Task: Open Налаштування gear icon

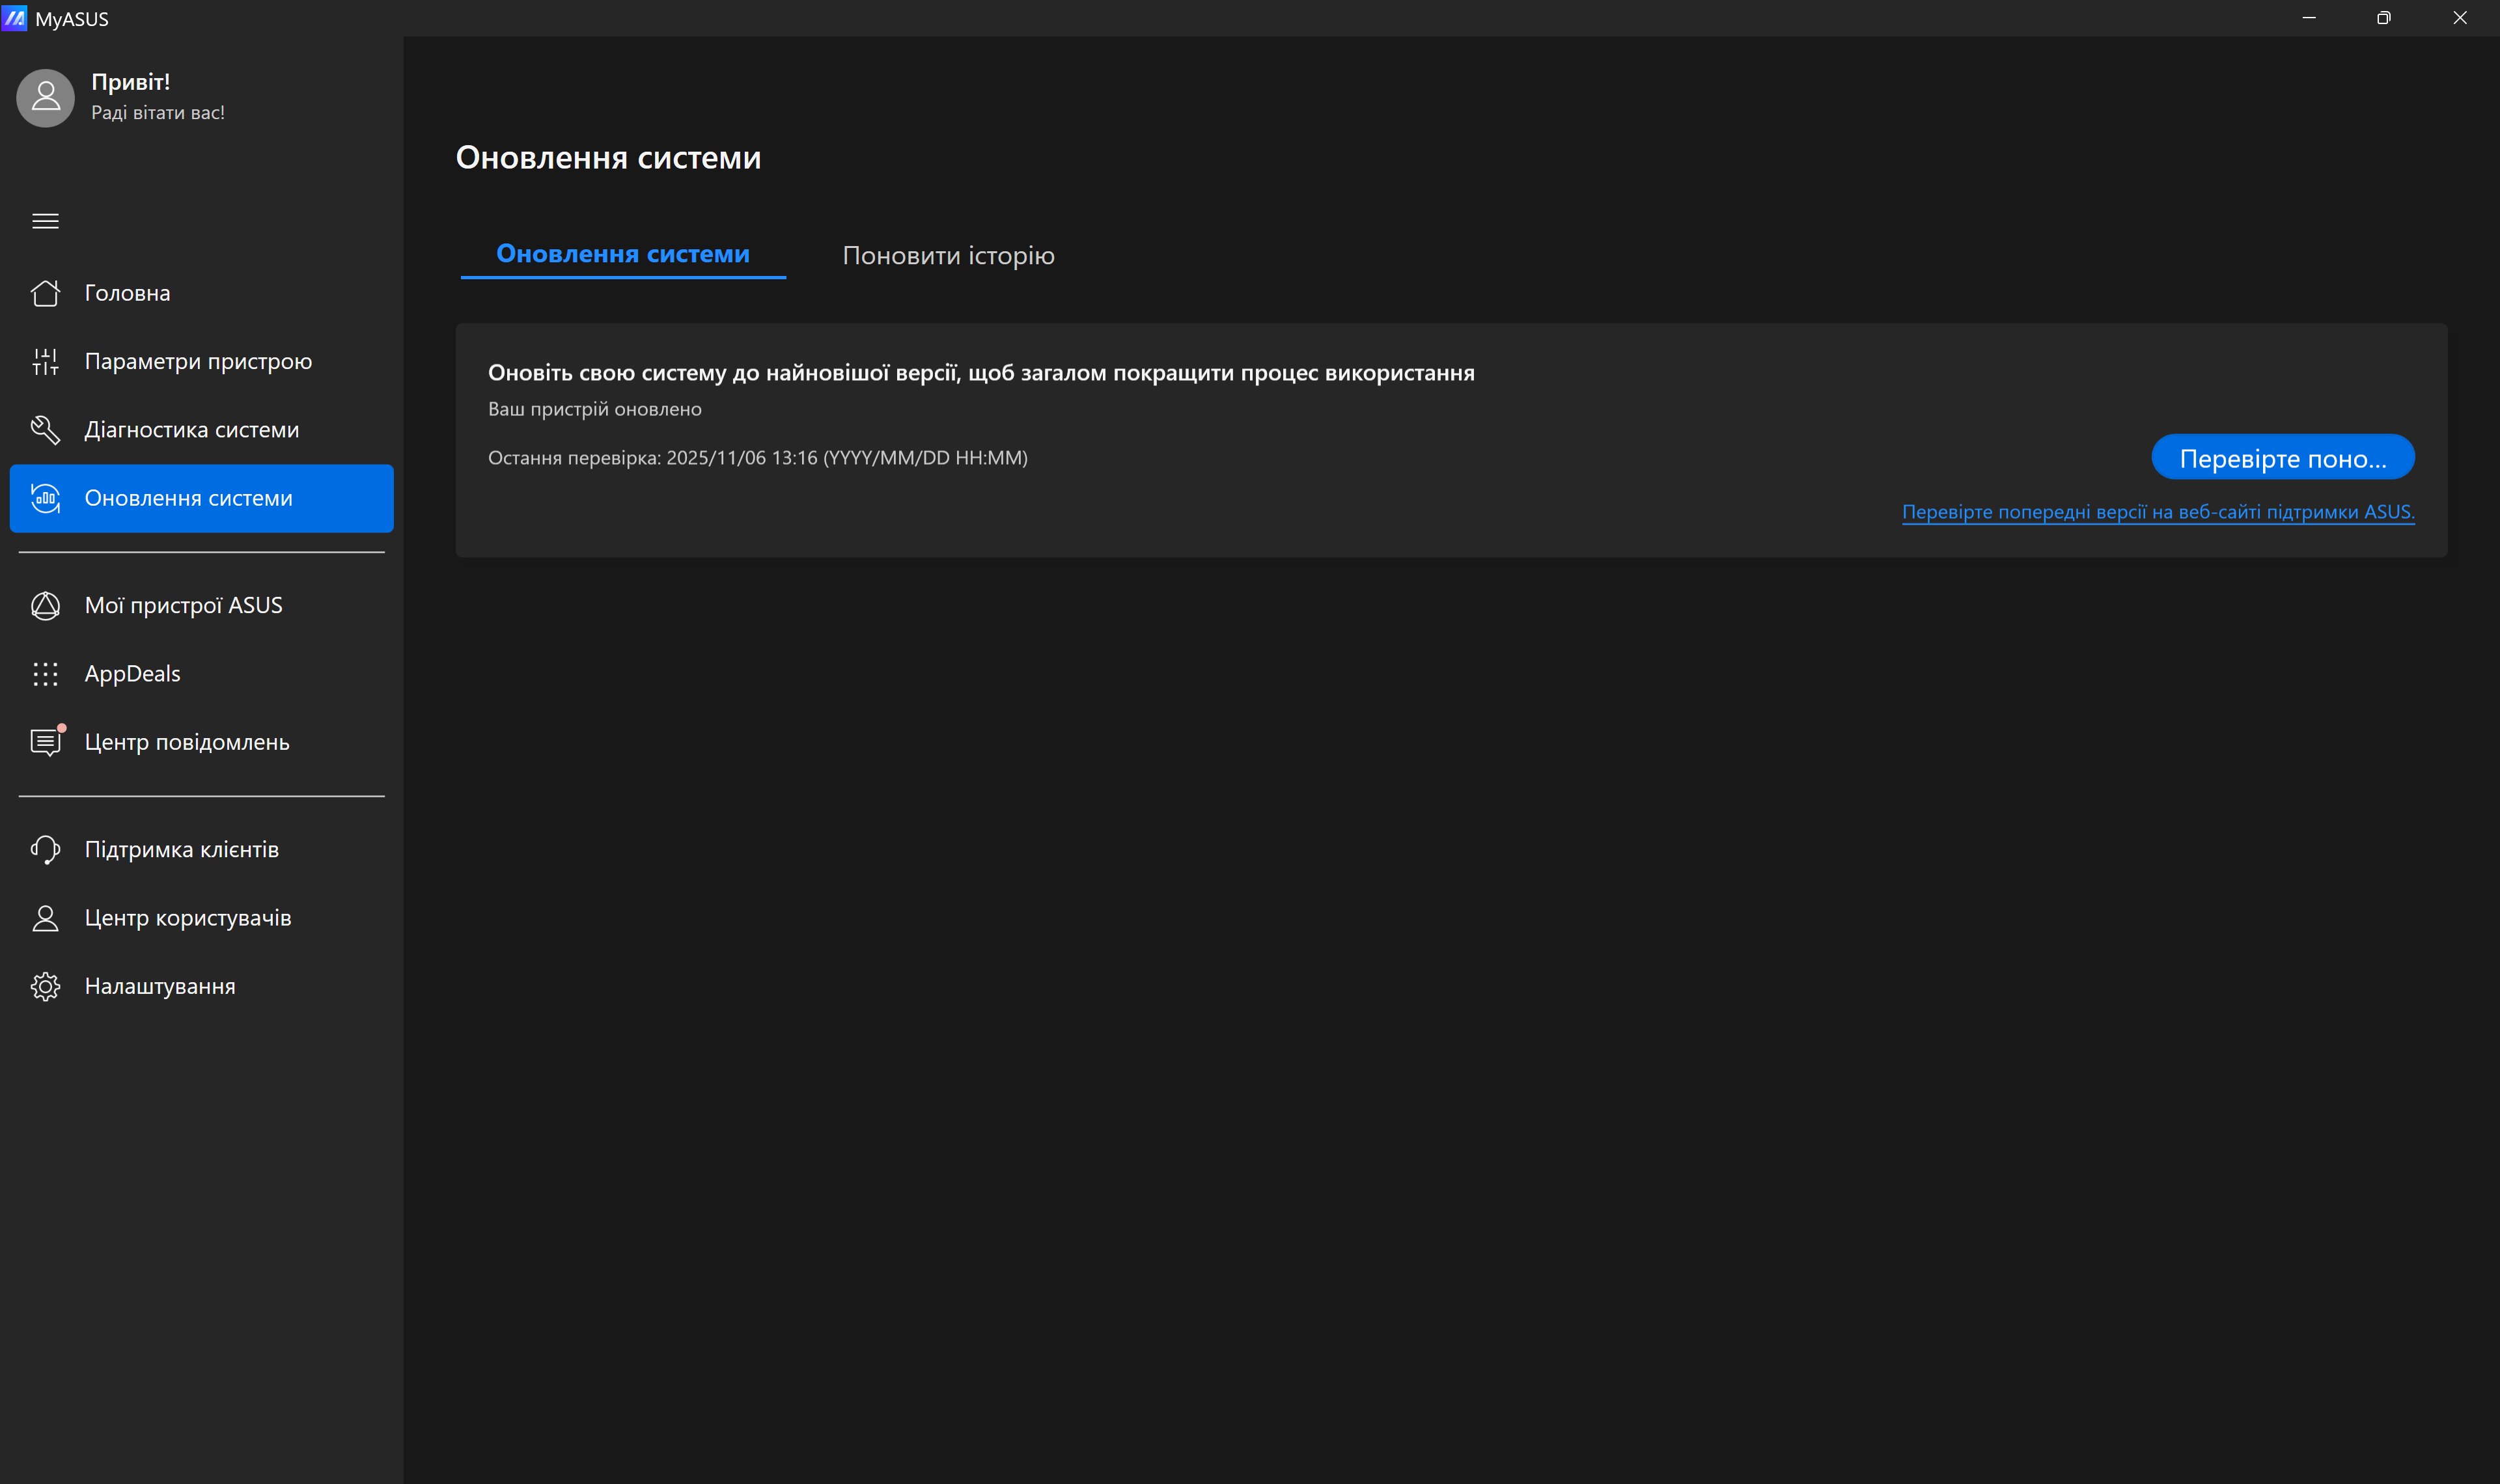Action: coord(45,986)
